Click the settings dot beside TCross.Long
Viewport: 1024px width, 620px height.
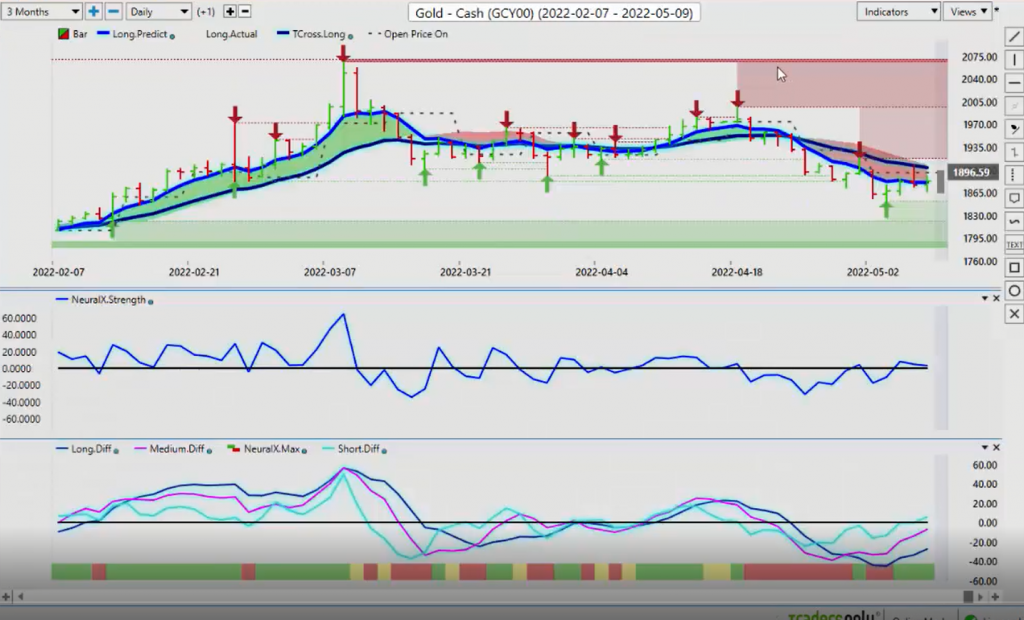351,37
